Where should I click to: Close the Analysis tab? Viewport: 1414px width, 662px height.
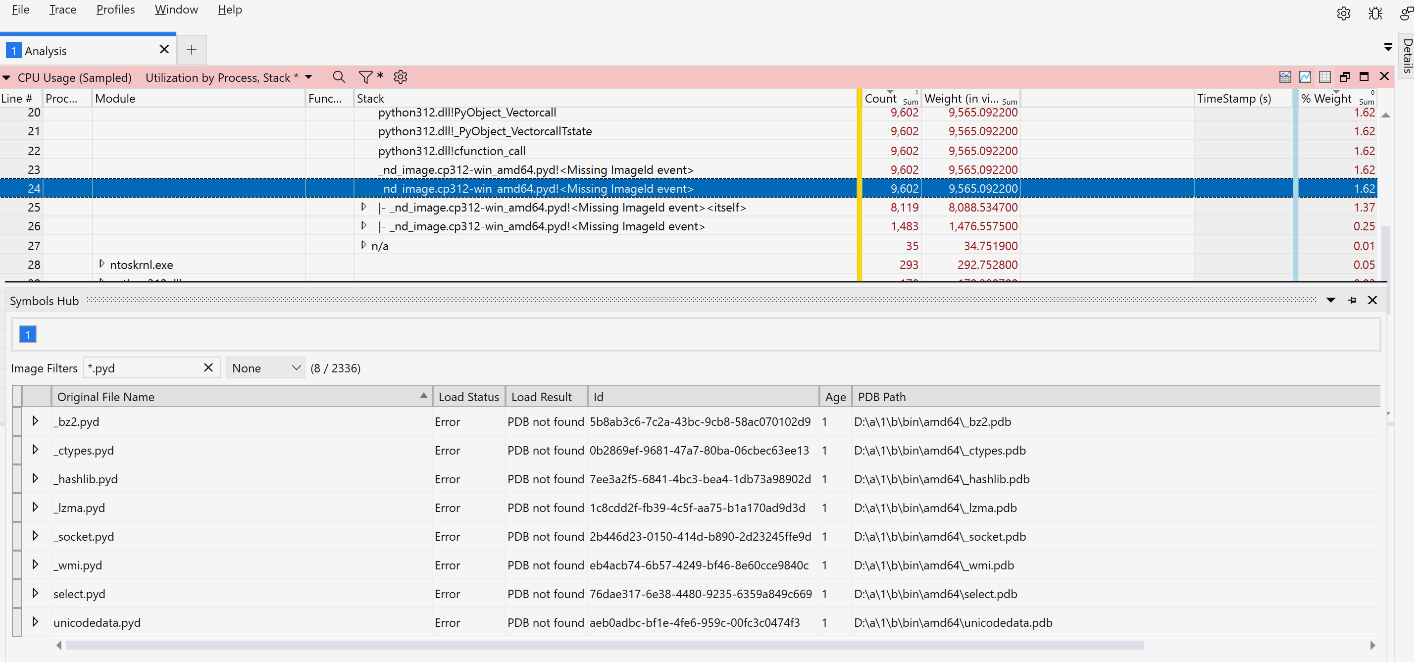165,49
